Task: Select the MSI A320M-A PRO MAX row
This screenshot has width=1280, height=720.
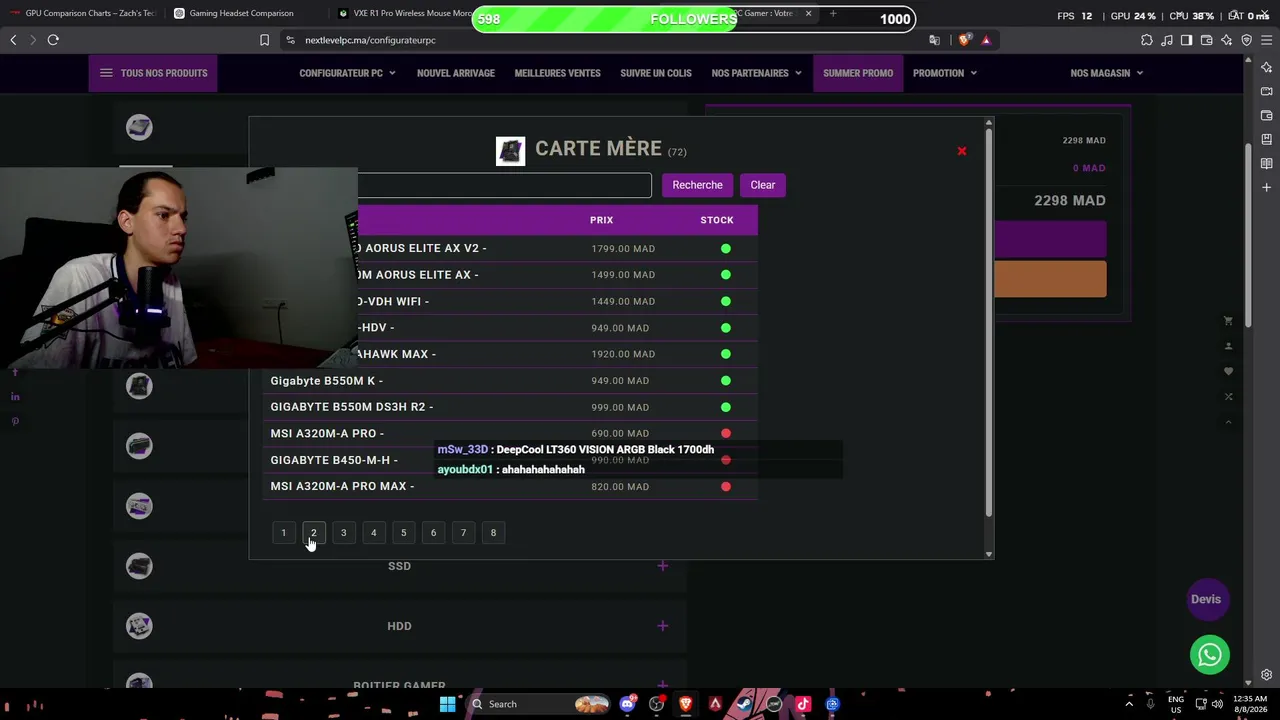Action: pyautogui.click(x=510, y=486)
